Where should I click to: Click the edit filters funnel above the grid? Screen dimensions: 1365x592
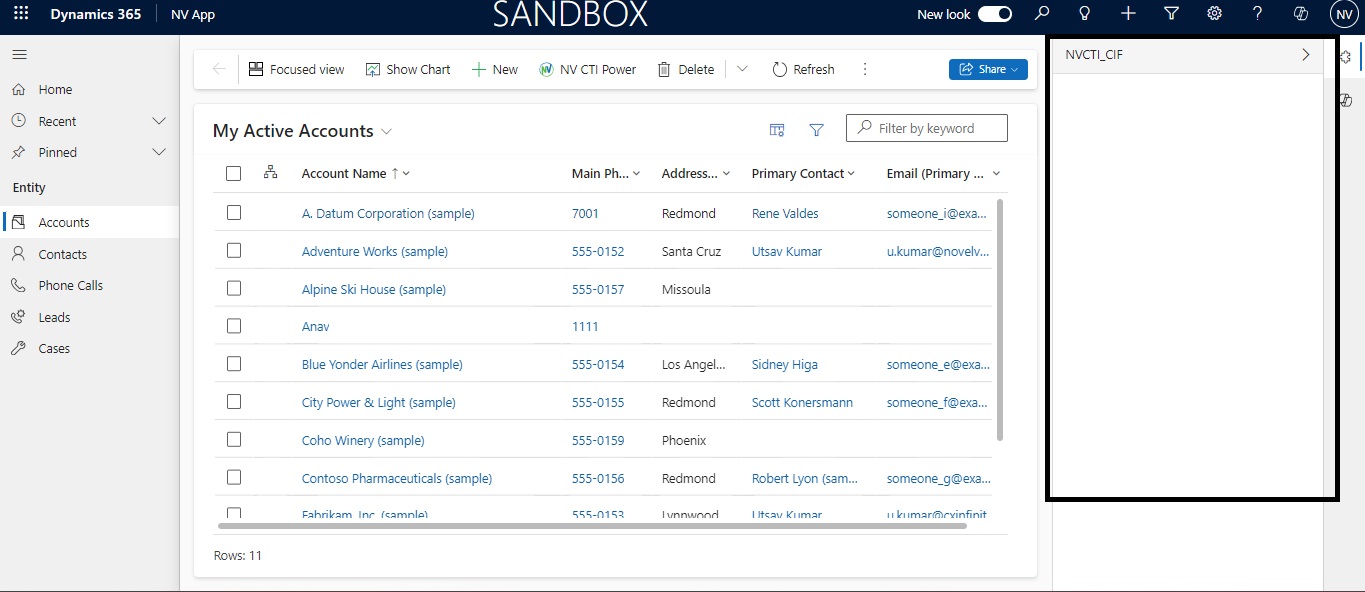coord(816,130)
